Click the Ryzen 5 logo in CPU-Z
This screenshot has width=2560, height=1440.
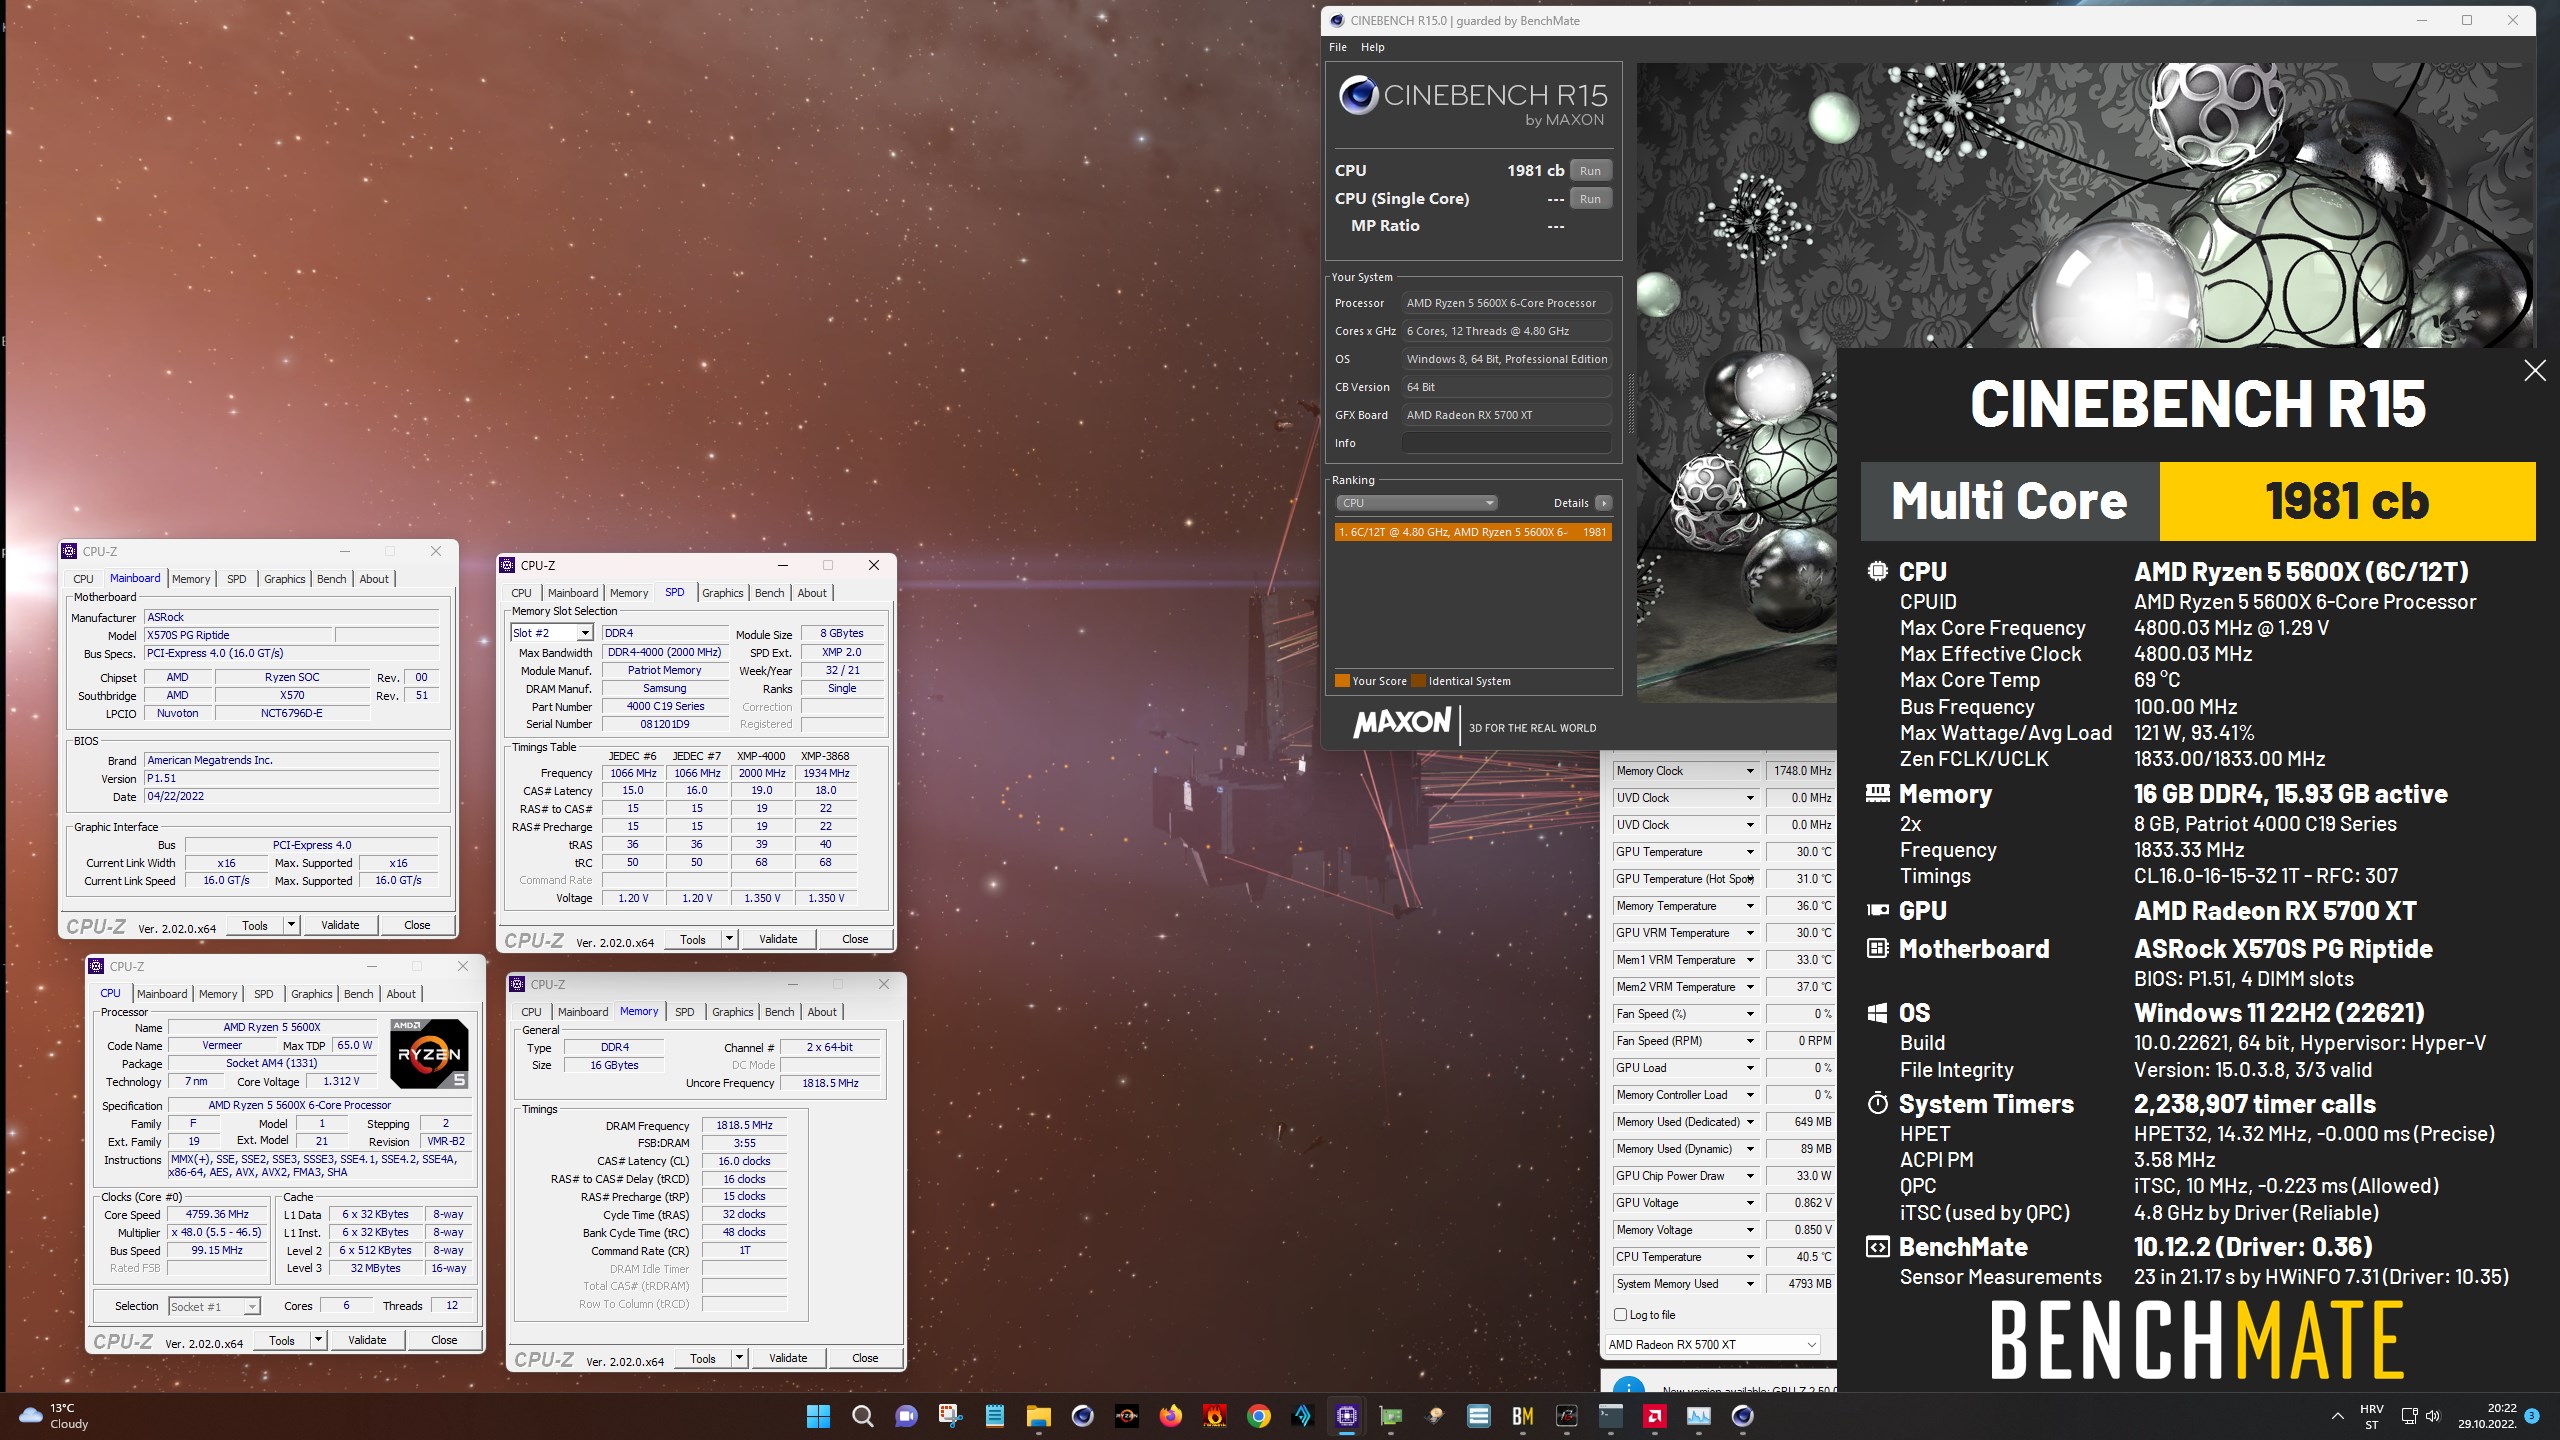click(428, 1053)
